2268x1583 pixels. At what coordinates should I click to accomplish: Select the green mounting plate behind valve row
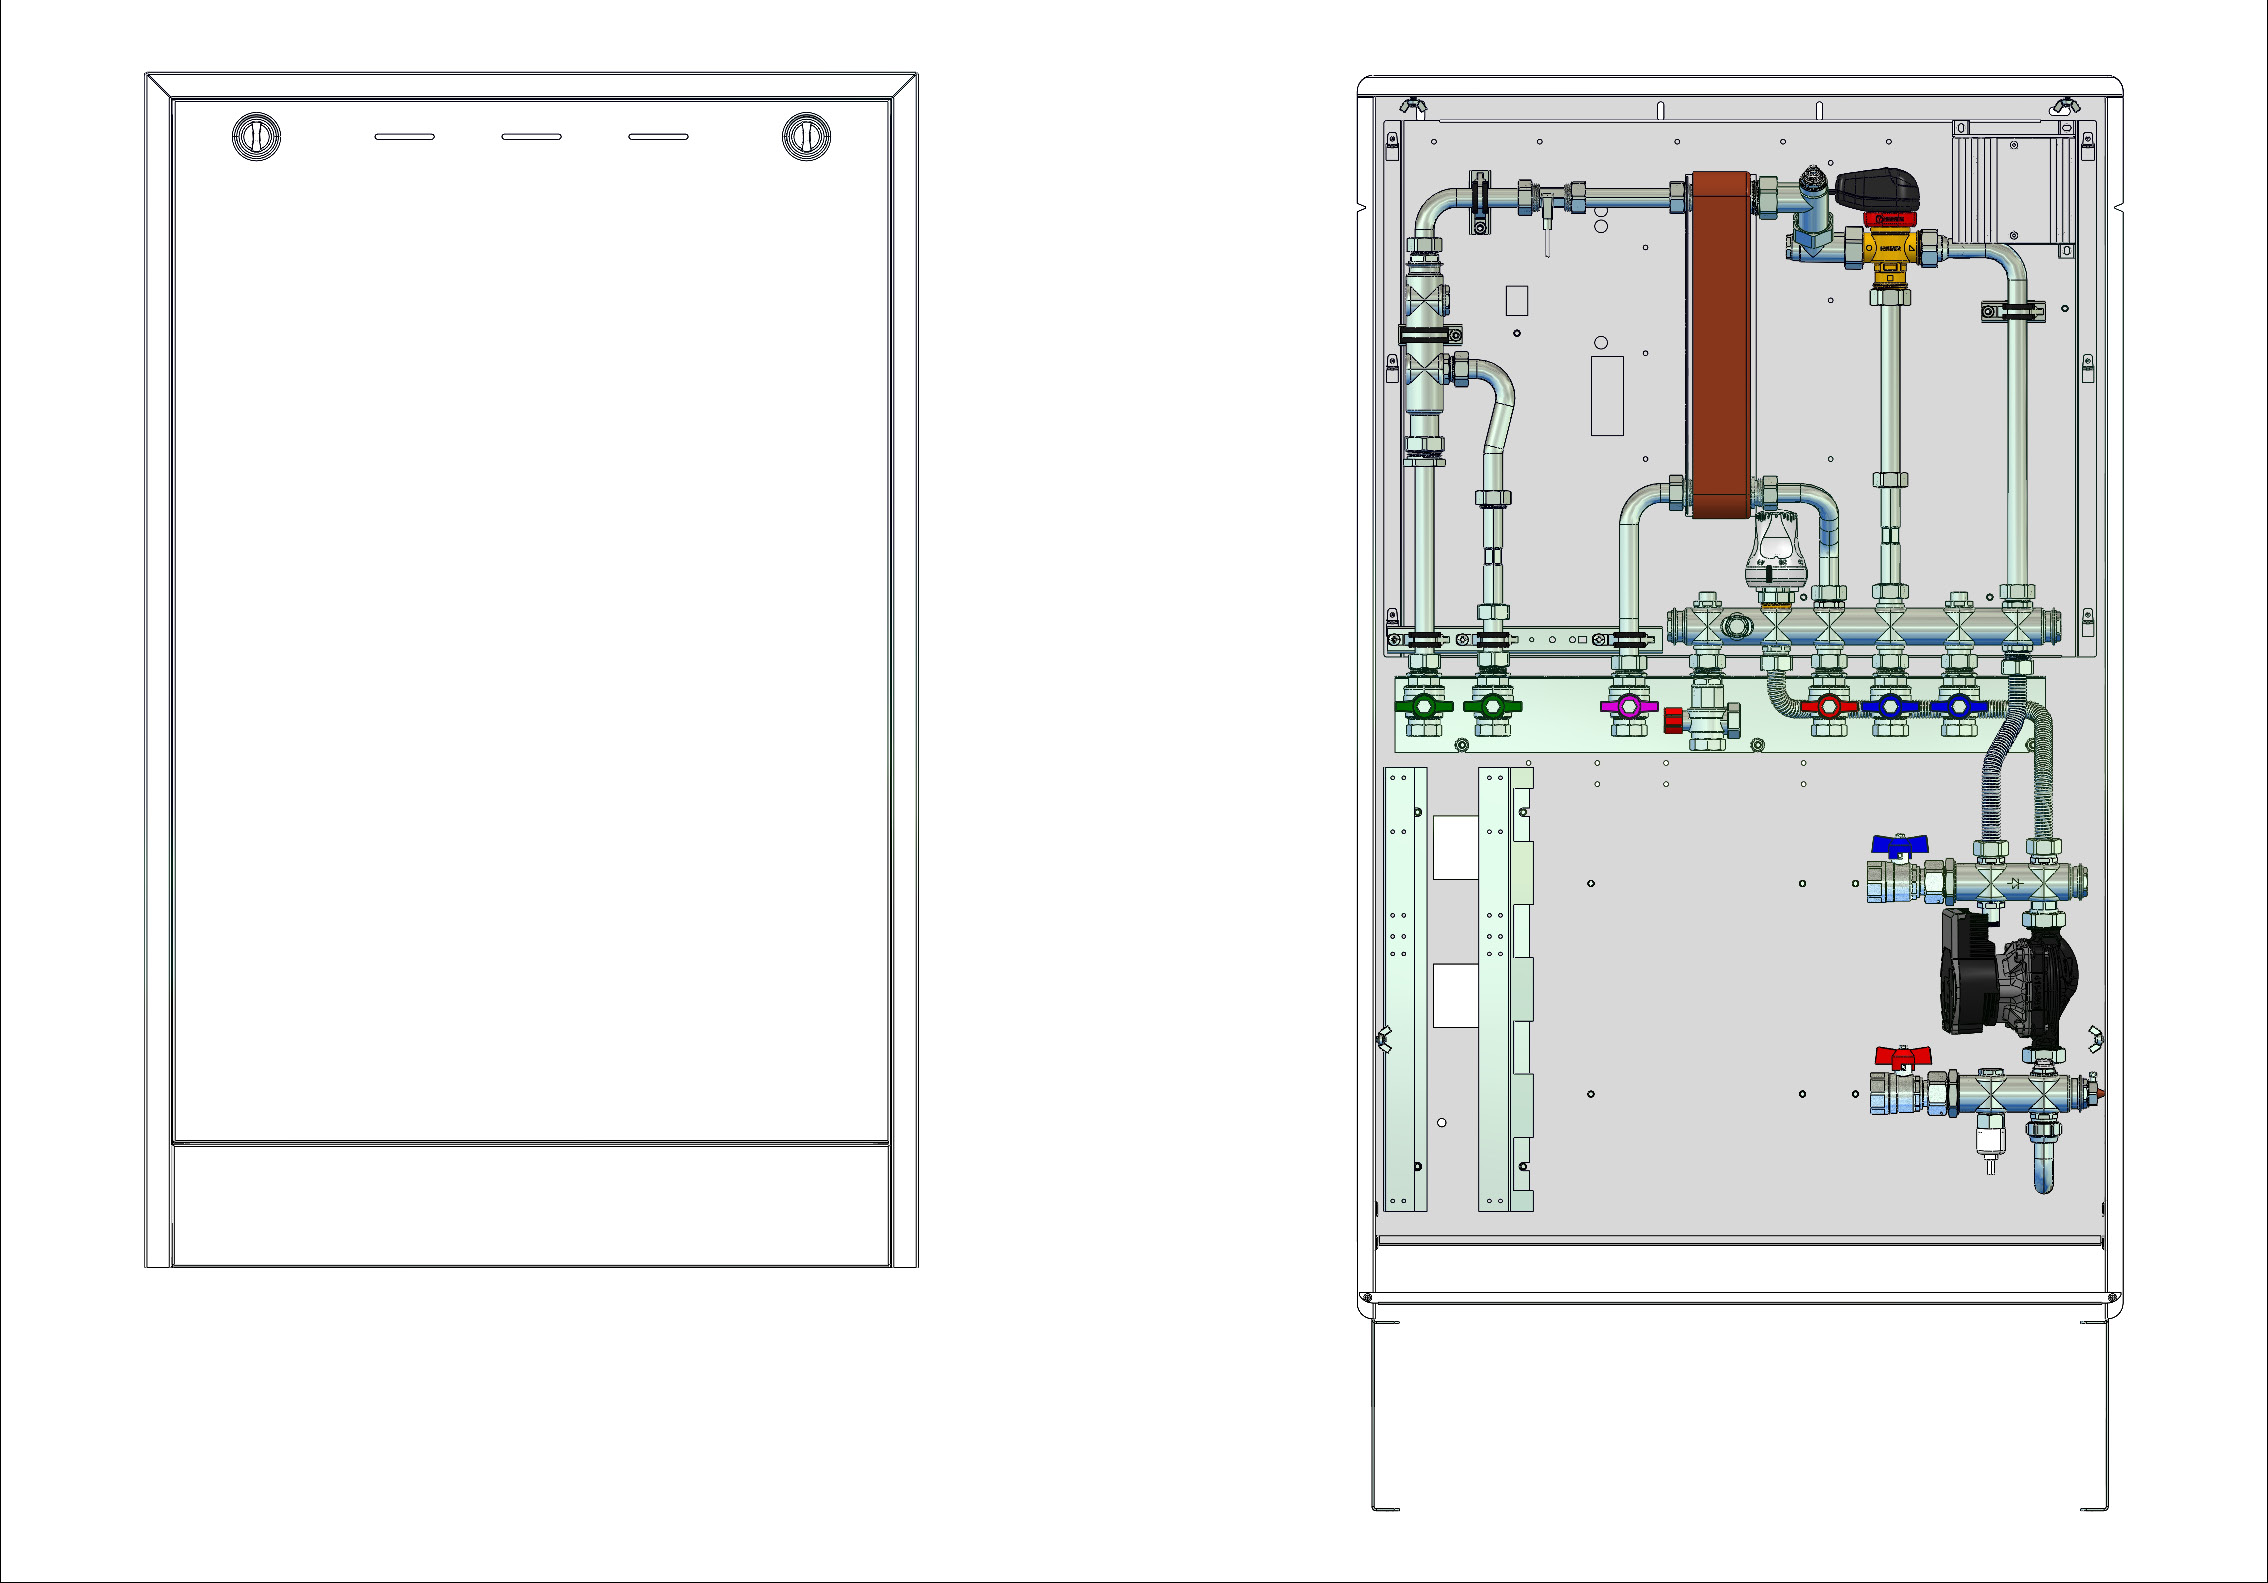tap(1719, 714)
